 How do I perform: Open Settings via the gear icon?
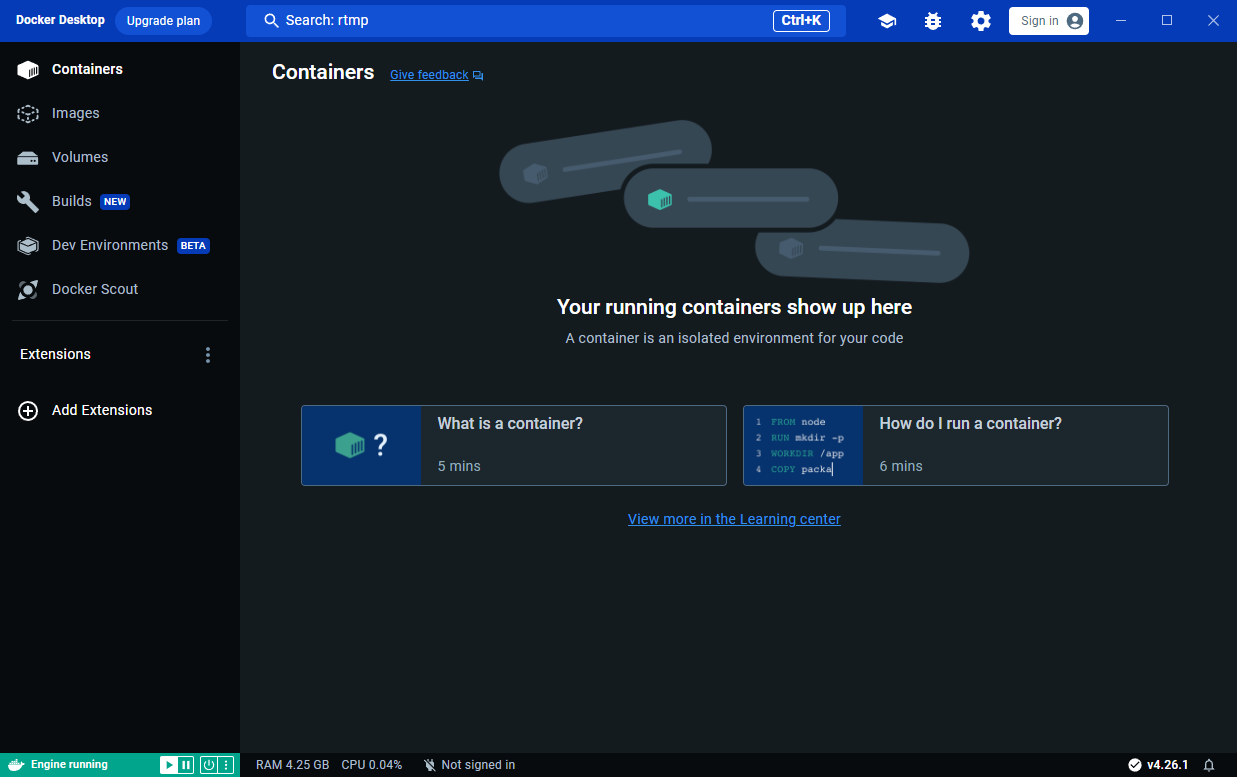click(981, 21)
